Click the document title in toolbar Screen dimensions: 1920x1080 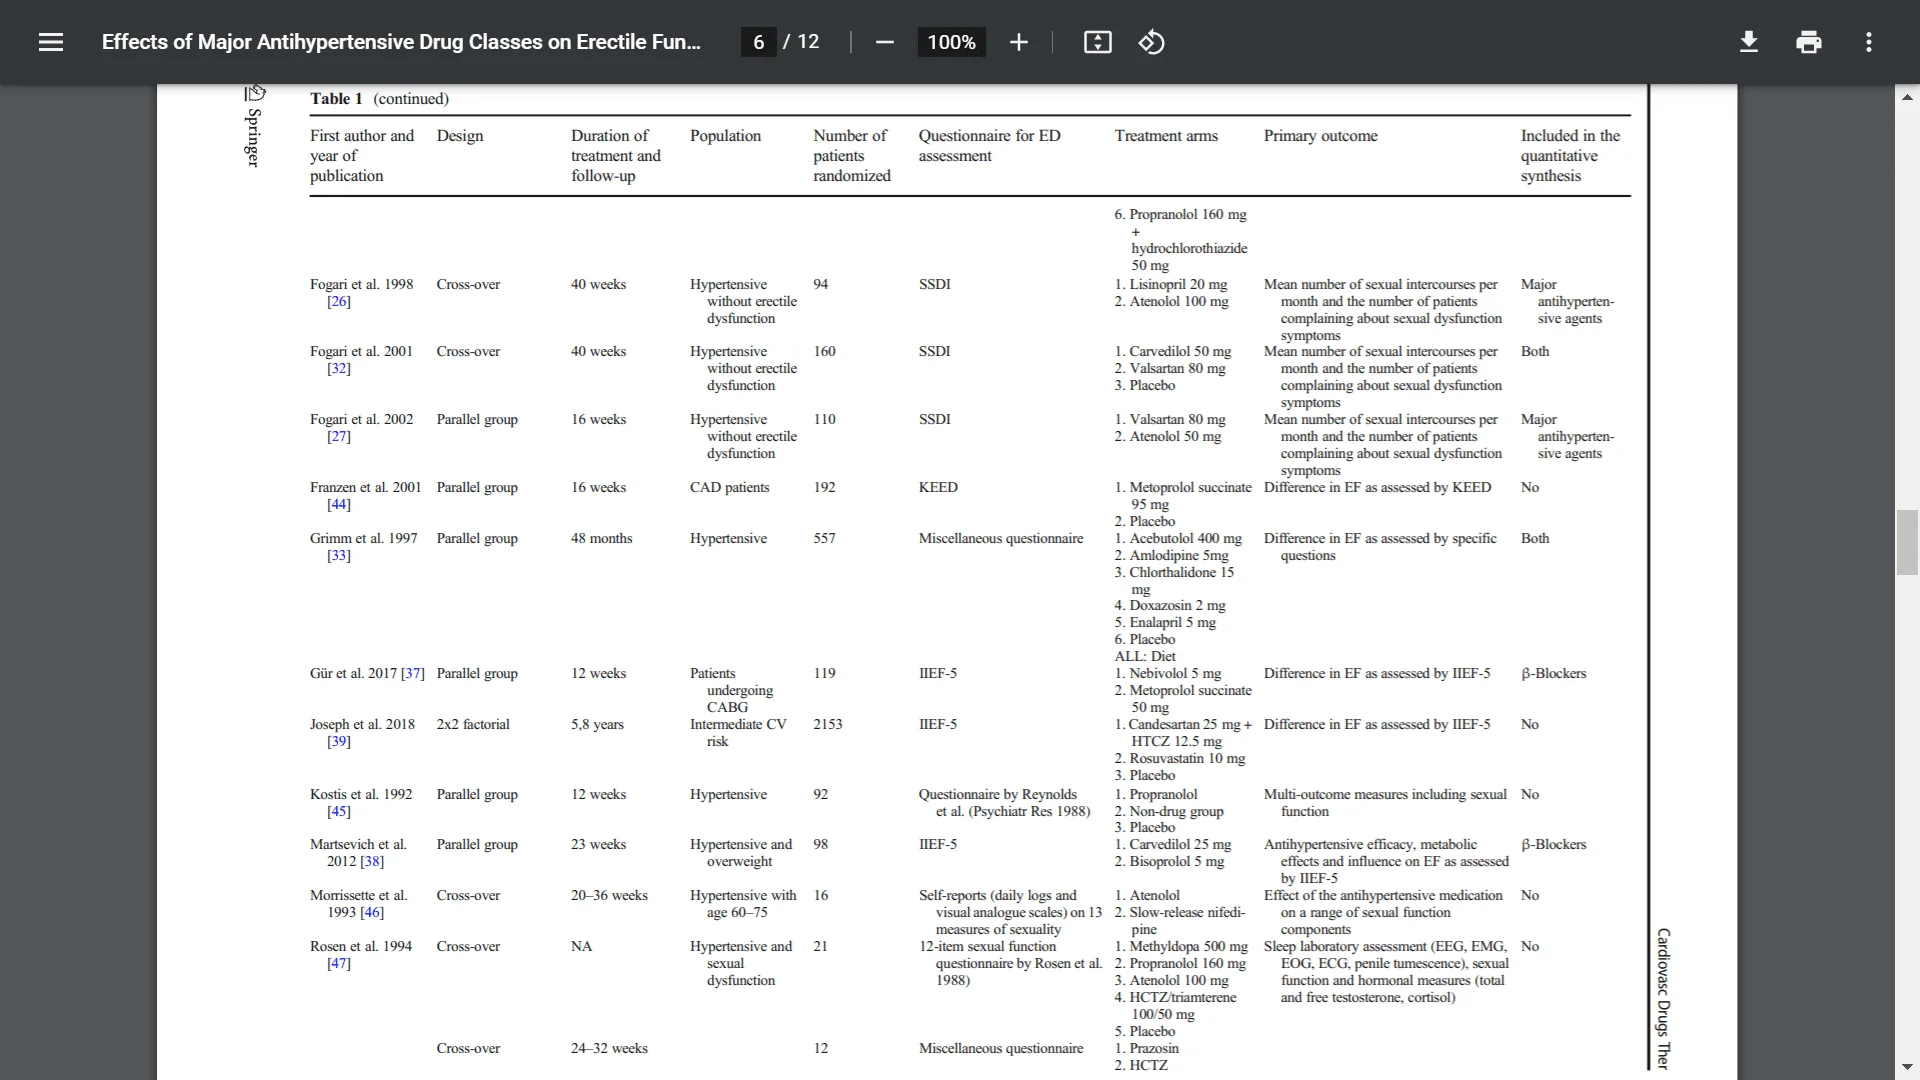401,42
